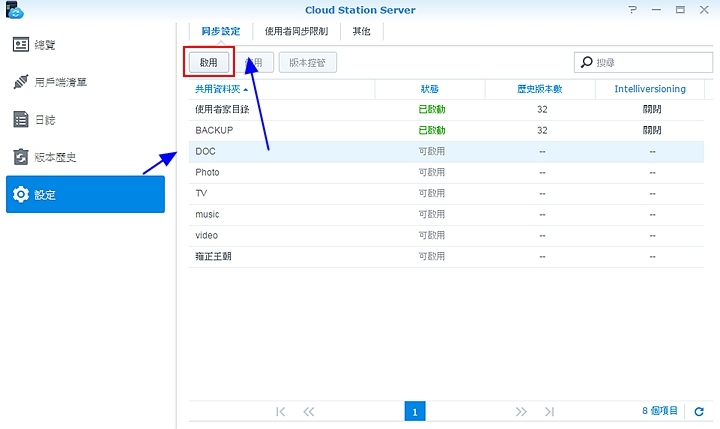Click 關閉 Intelliversioning value for BACKUP
720x429 pixels.
[652, 130]
